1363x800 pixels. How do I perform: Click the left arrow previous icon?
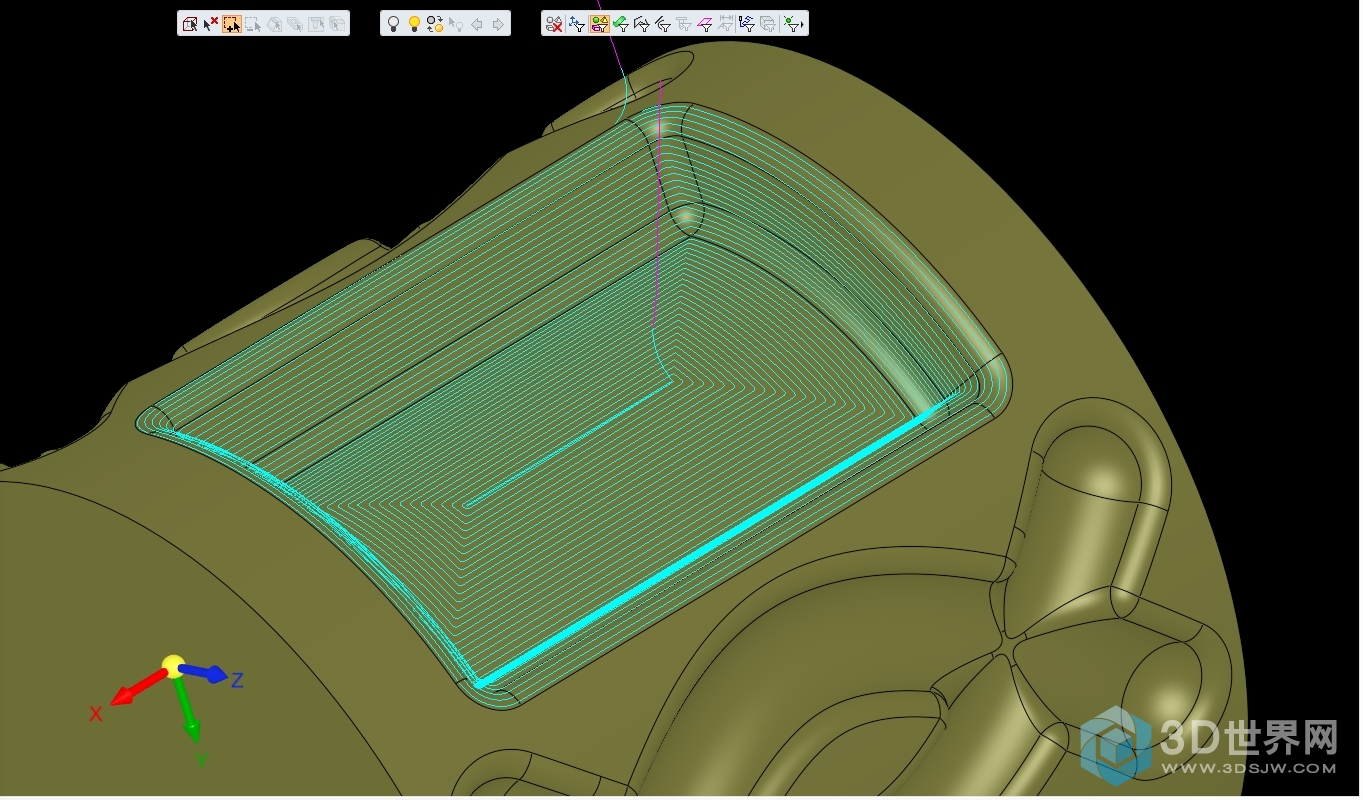[477, 24]
